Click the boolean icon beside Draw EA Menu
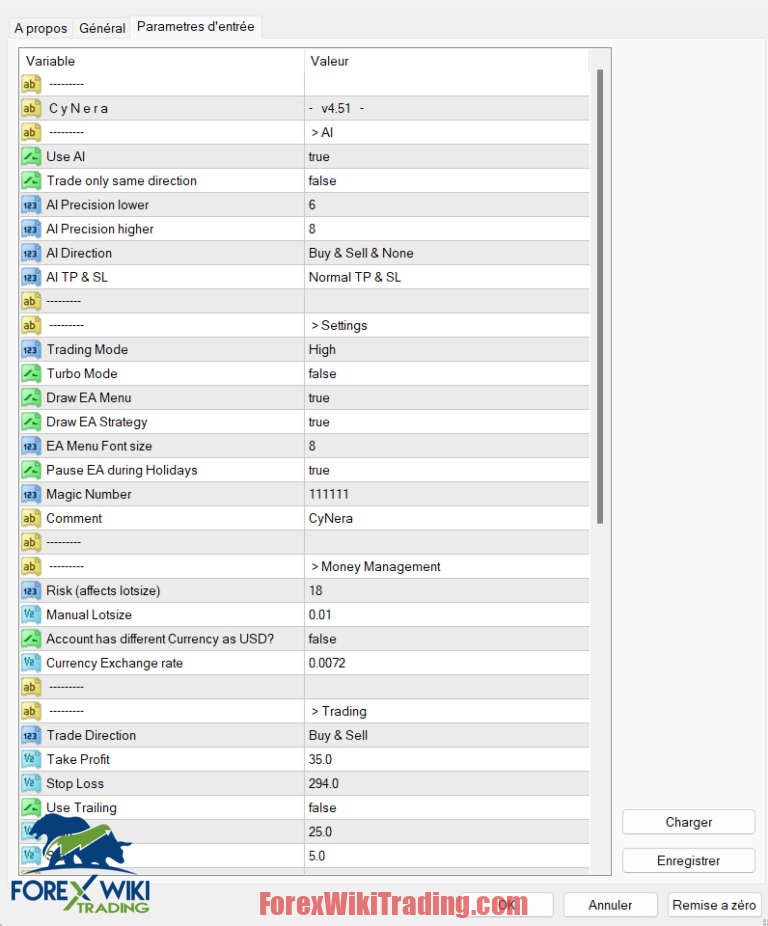Image resolution: width=768 pixels, height=926 pixels. (x=31, y=398)
